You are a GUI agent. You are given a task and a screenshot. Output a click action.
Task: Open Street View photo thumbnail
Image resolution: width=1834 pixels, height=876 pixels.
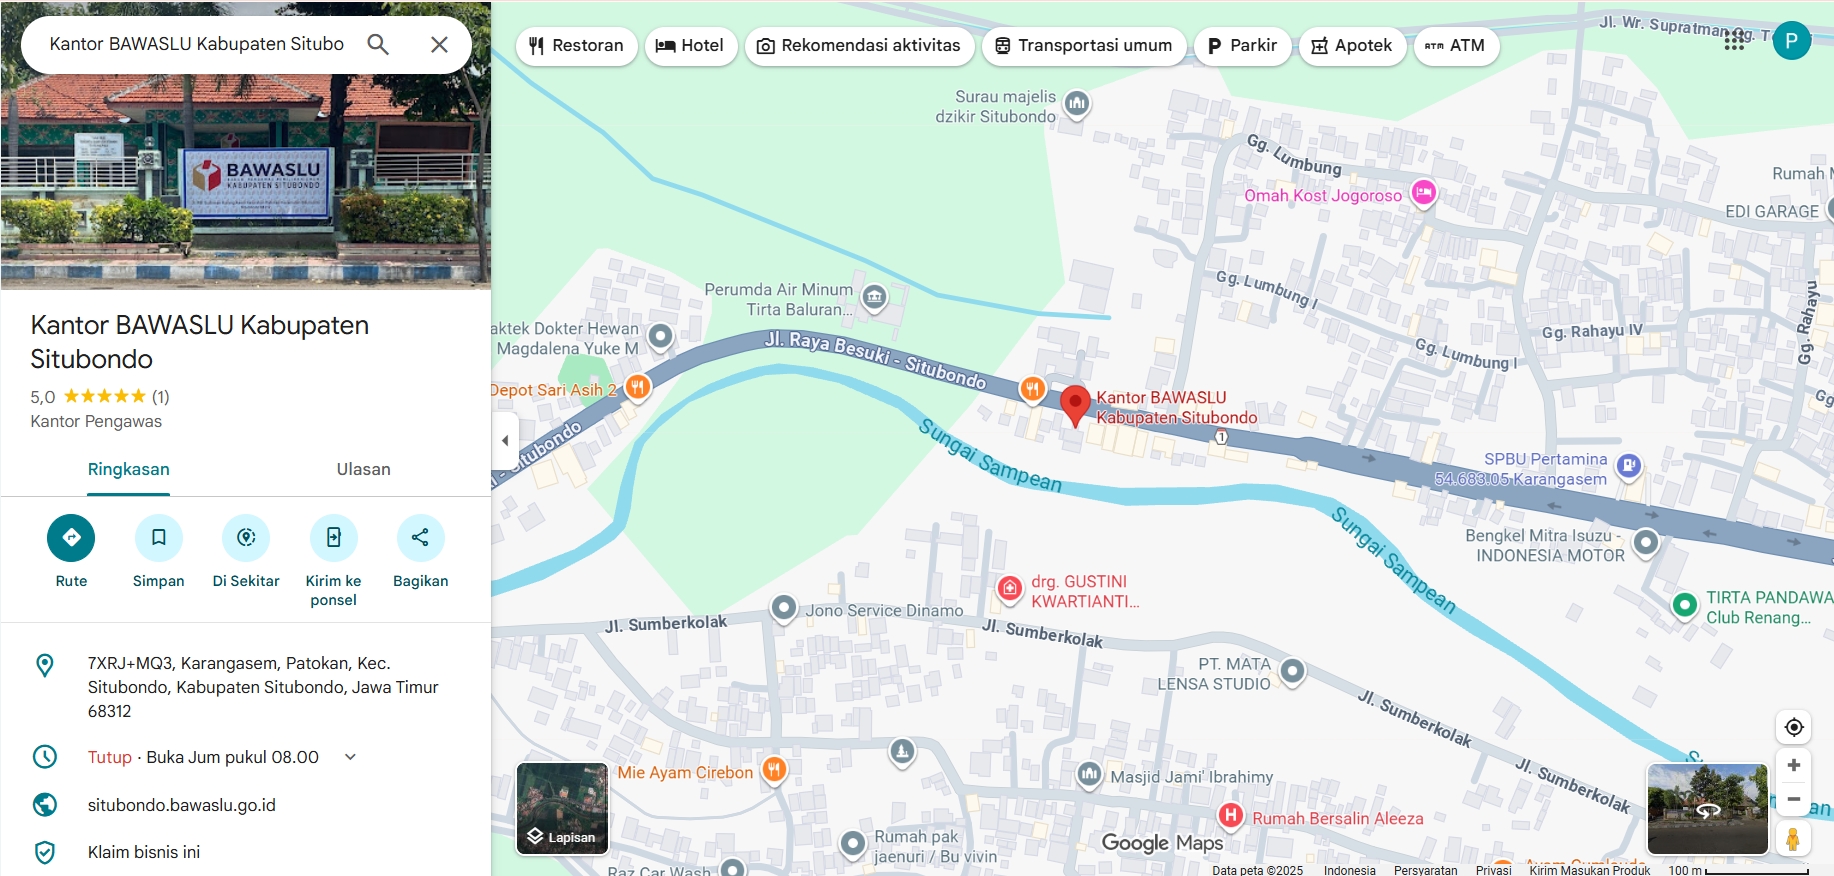tap(1707, 808)
